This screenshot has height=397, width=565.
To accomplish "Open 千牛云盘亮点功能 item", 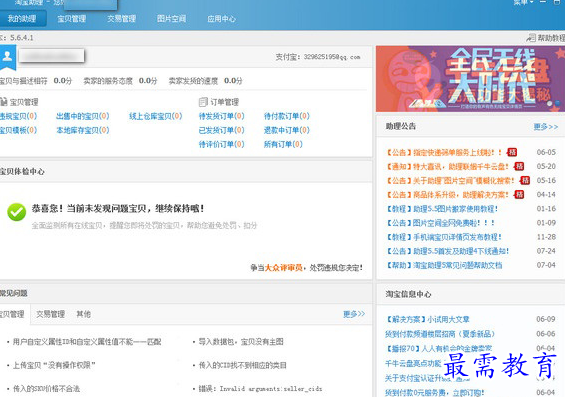I will [x=413, y=363].
